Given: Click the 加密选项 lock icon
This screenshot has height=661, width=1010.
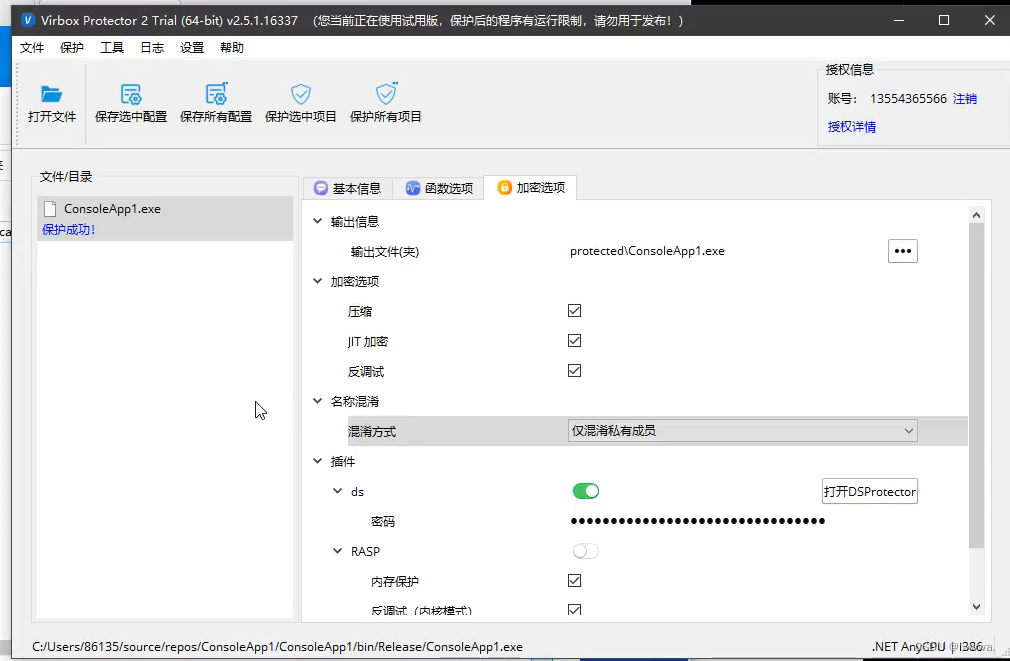Looking at the screenshot, I should tap(504, 187).
